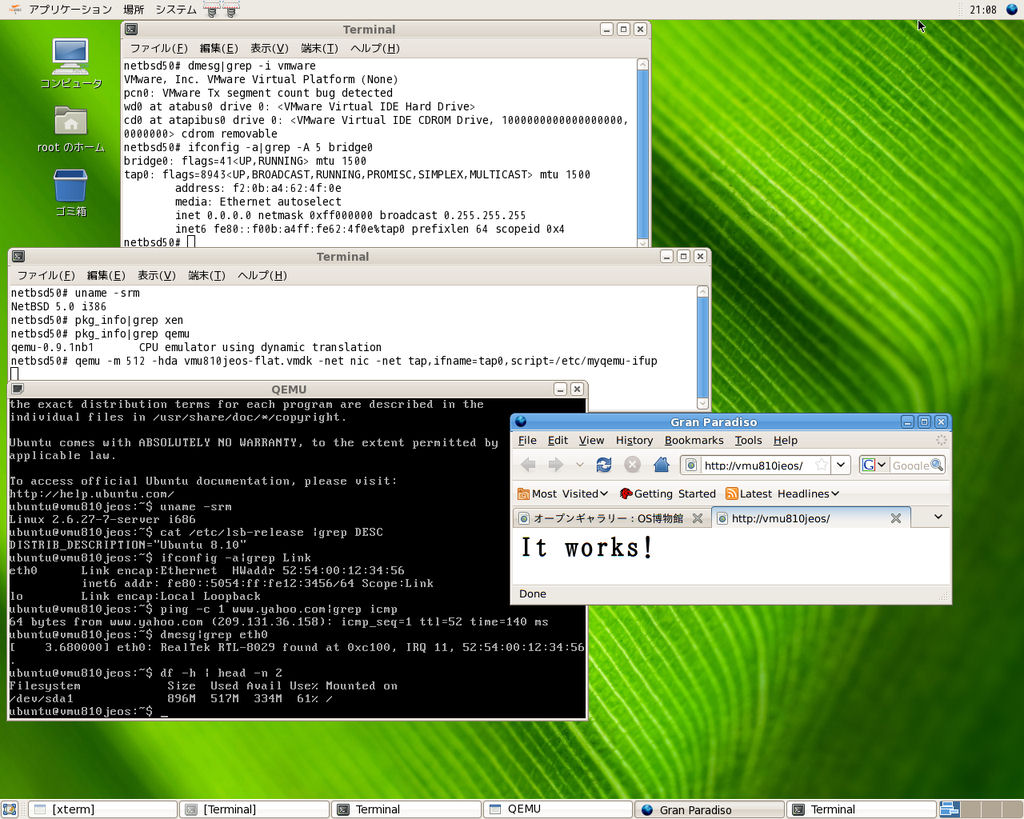Click the Gran Paradiso globe window icon

click(520, 421)
